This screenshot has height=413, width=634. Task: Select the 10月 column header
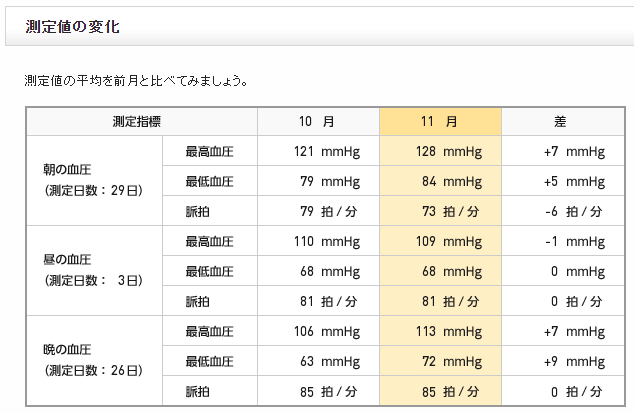pos(318,121)
